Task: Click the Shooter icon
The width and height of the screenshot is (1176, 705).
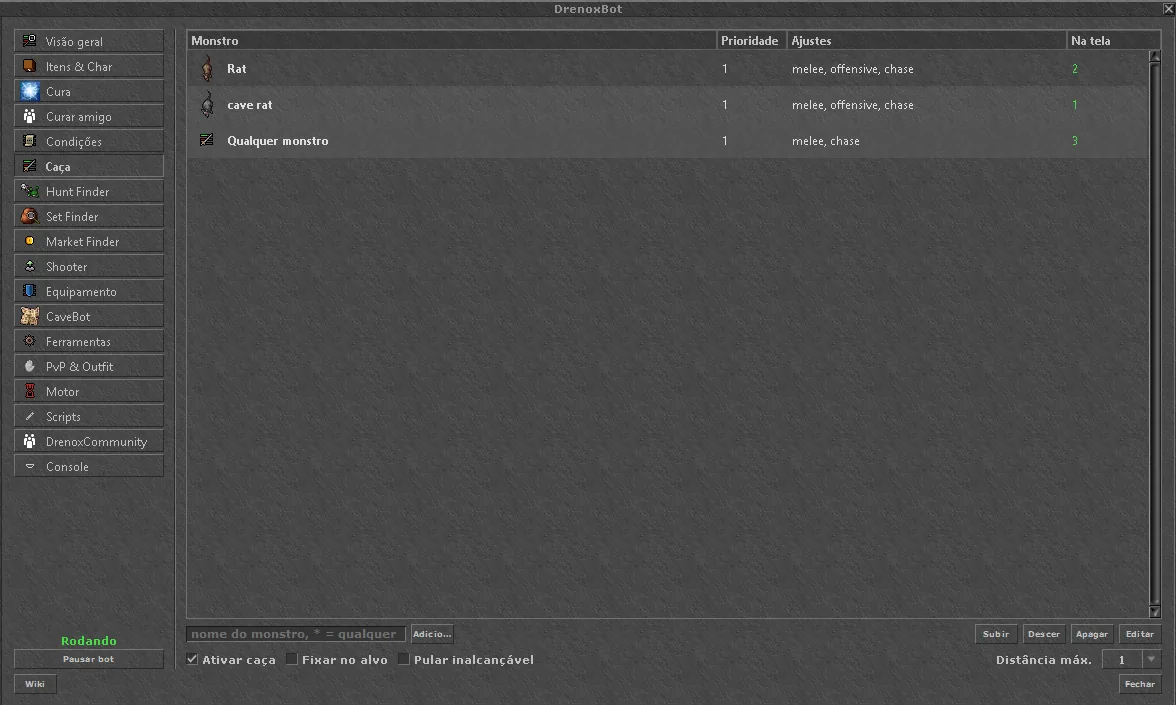Action: (29, 266)
